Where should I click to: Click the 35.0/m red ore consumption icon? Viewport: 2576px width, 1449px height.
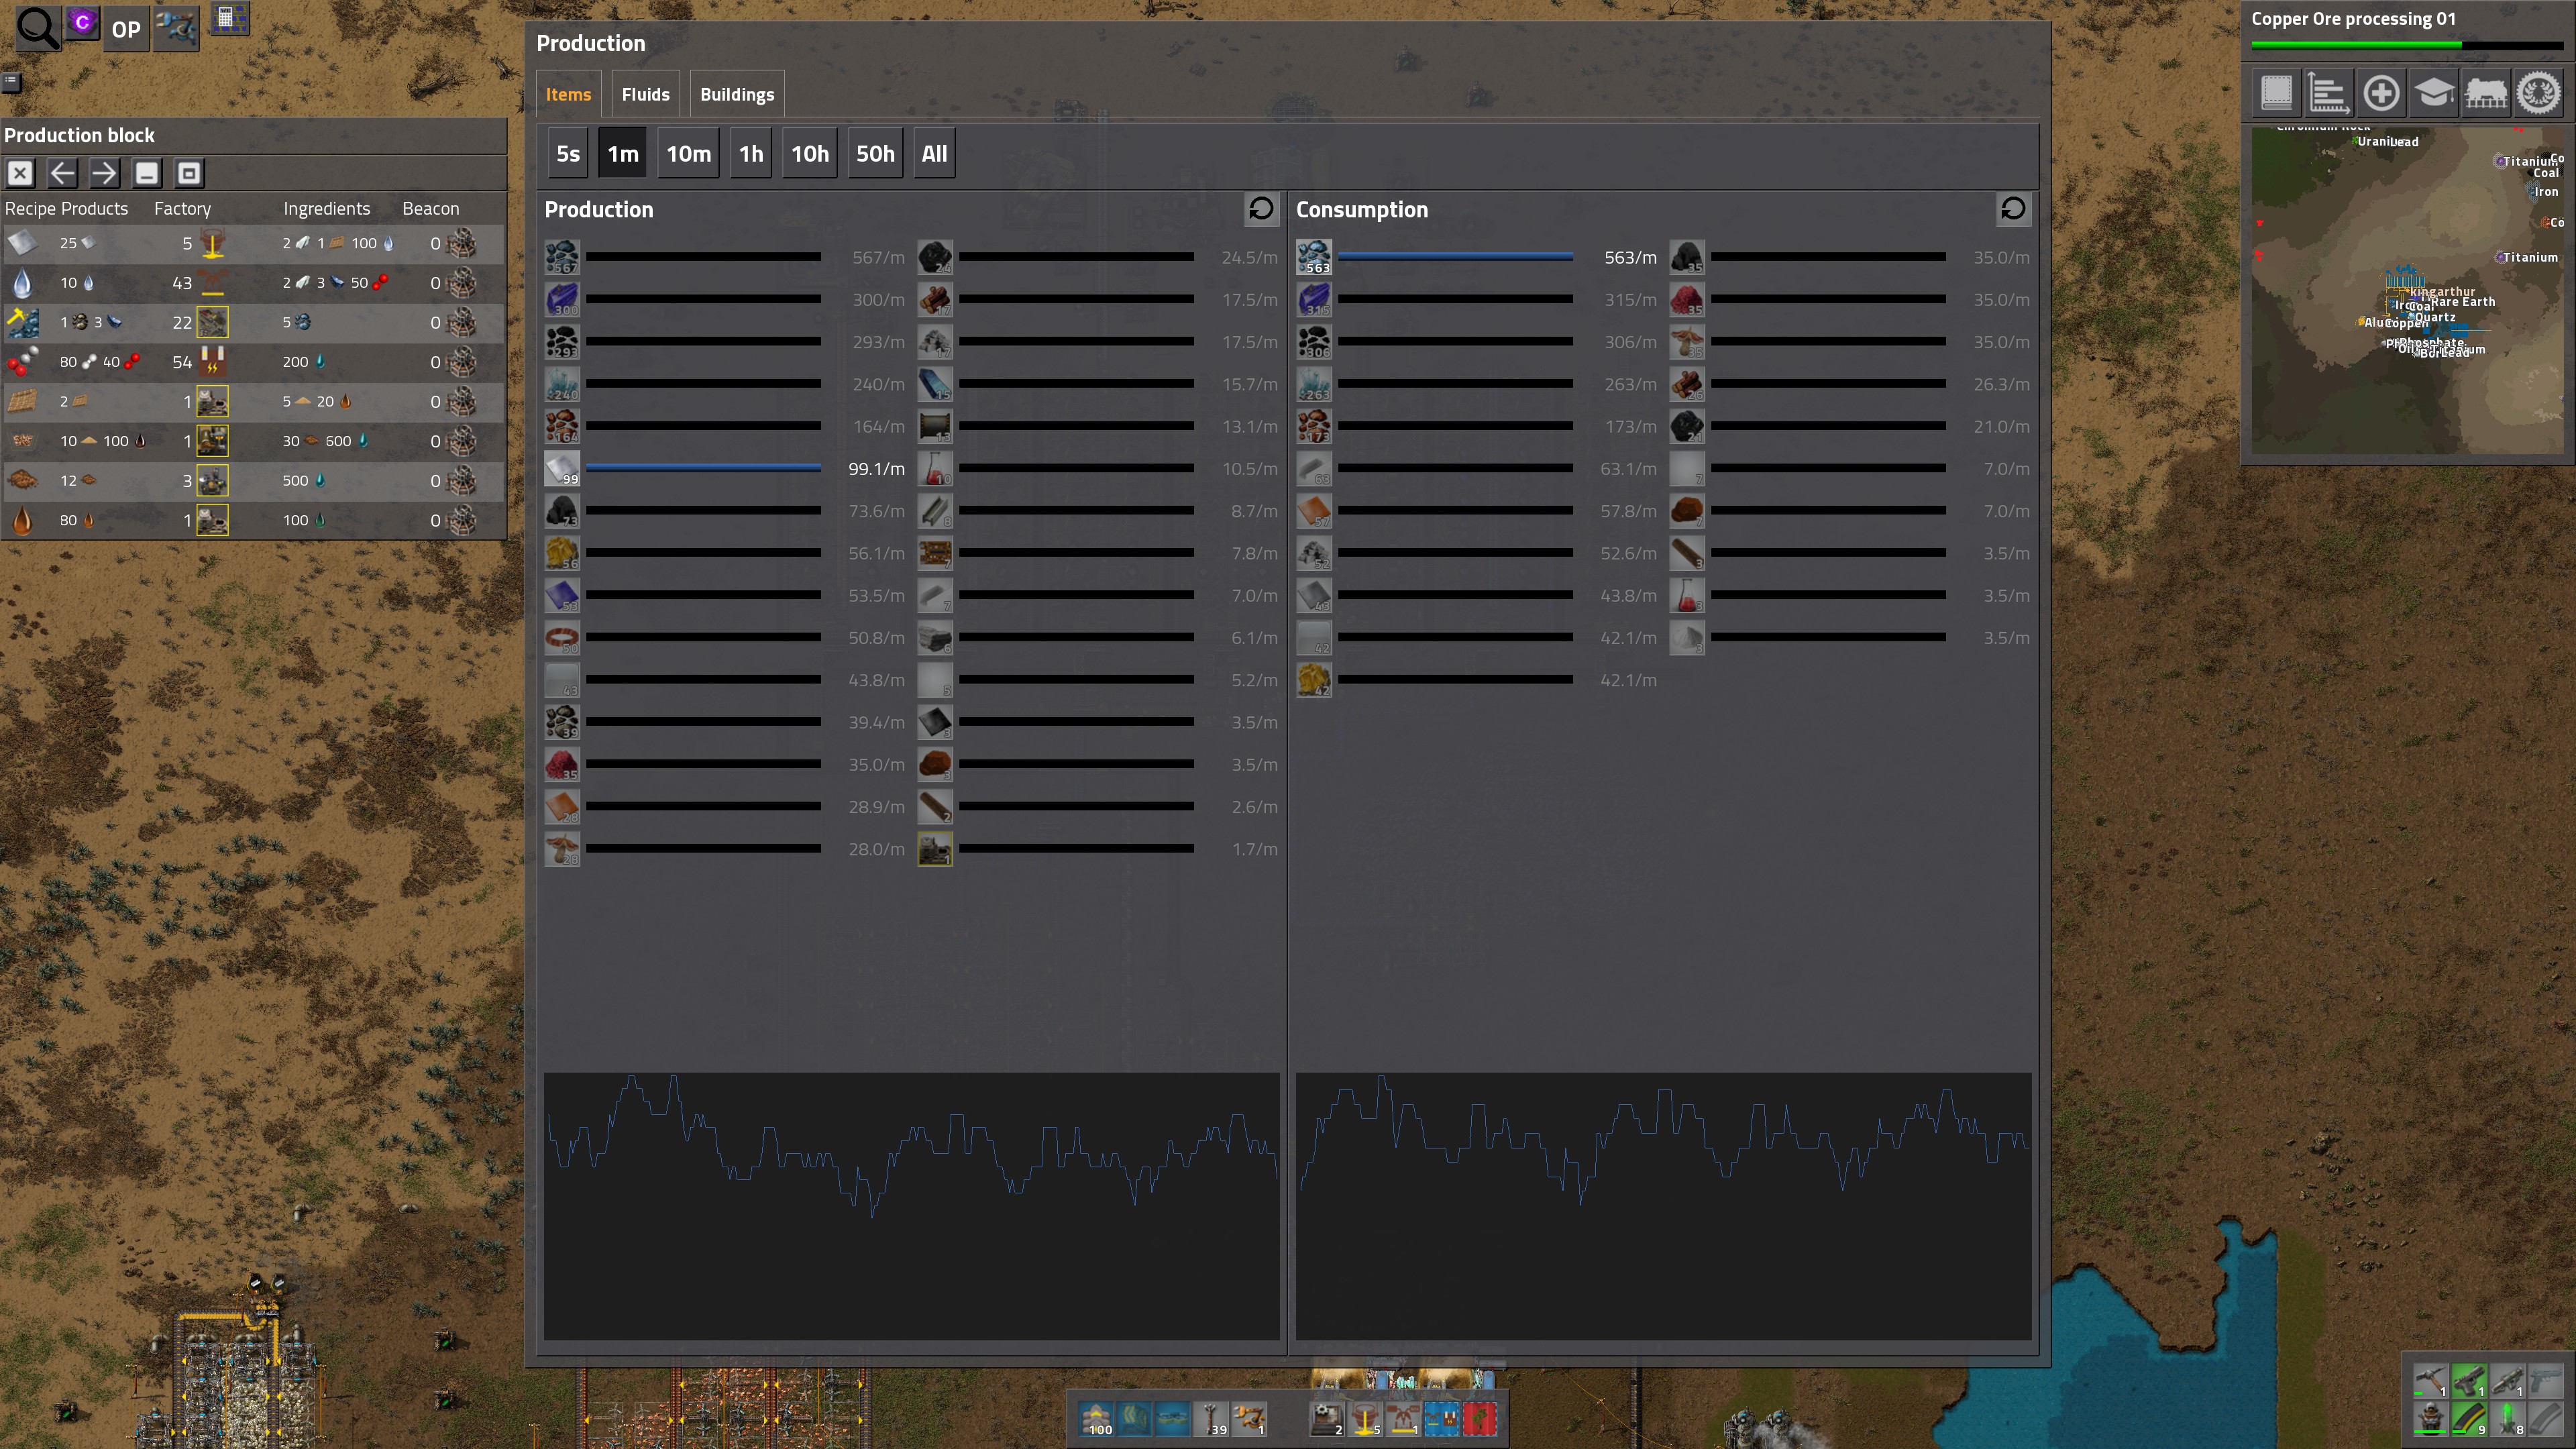(1687, 299)
